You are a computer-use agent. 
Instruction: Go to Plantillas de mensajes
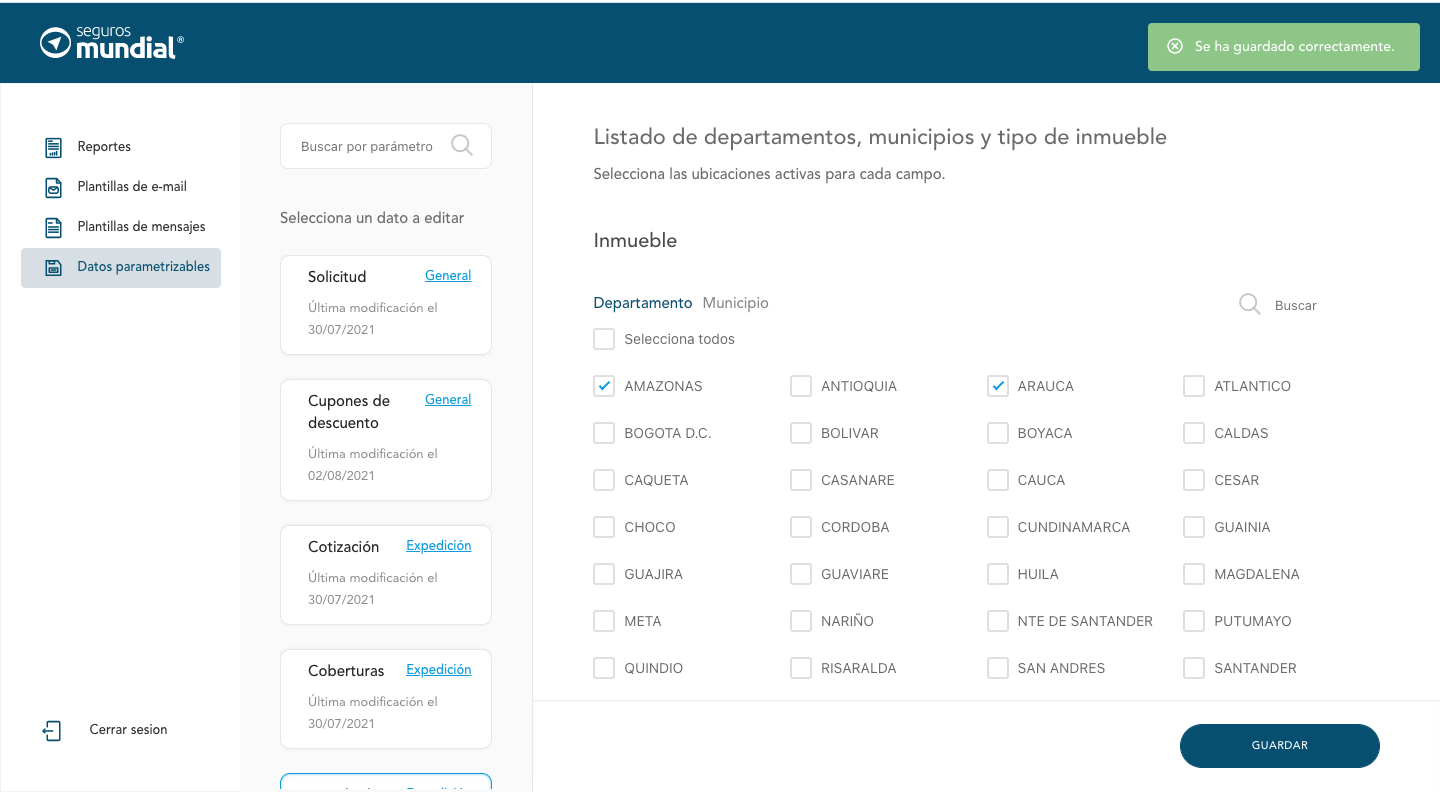[141, 227]
